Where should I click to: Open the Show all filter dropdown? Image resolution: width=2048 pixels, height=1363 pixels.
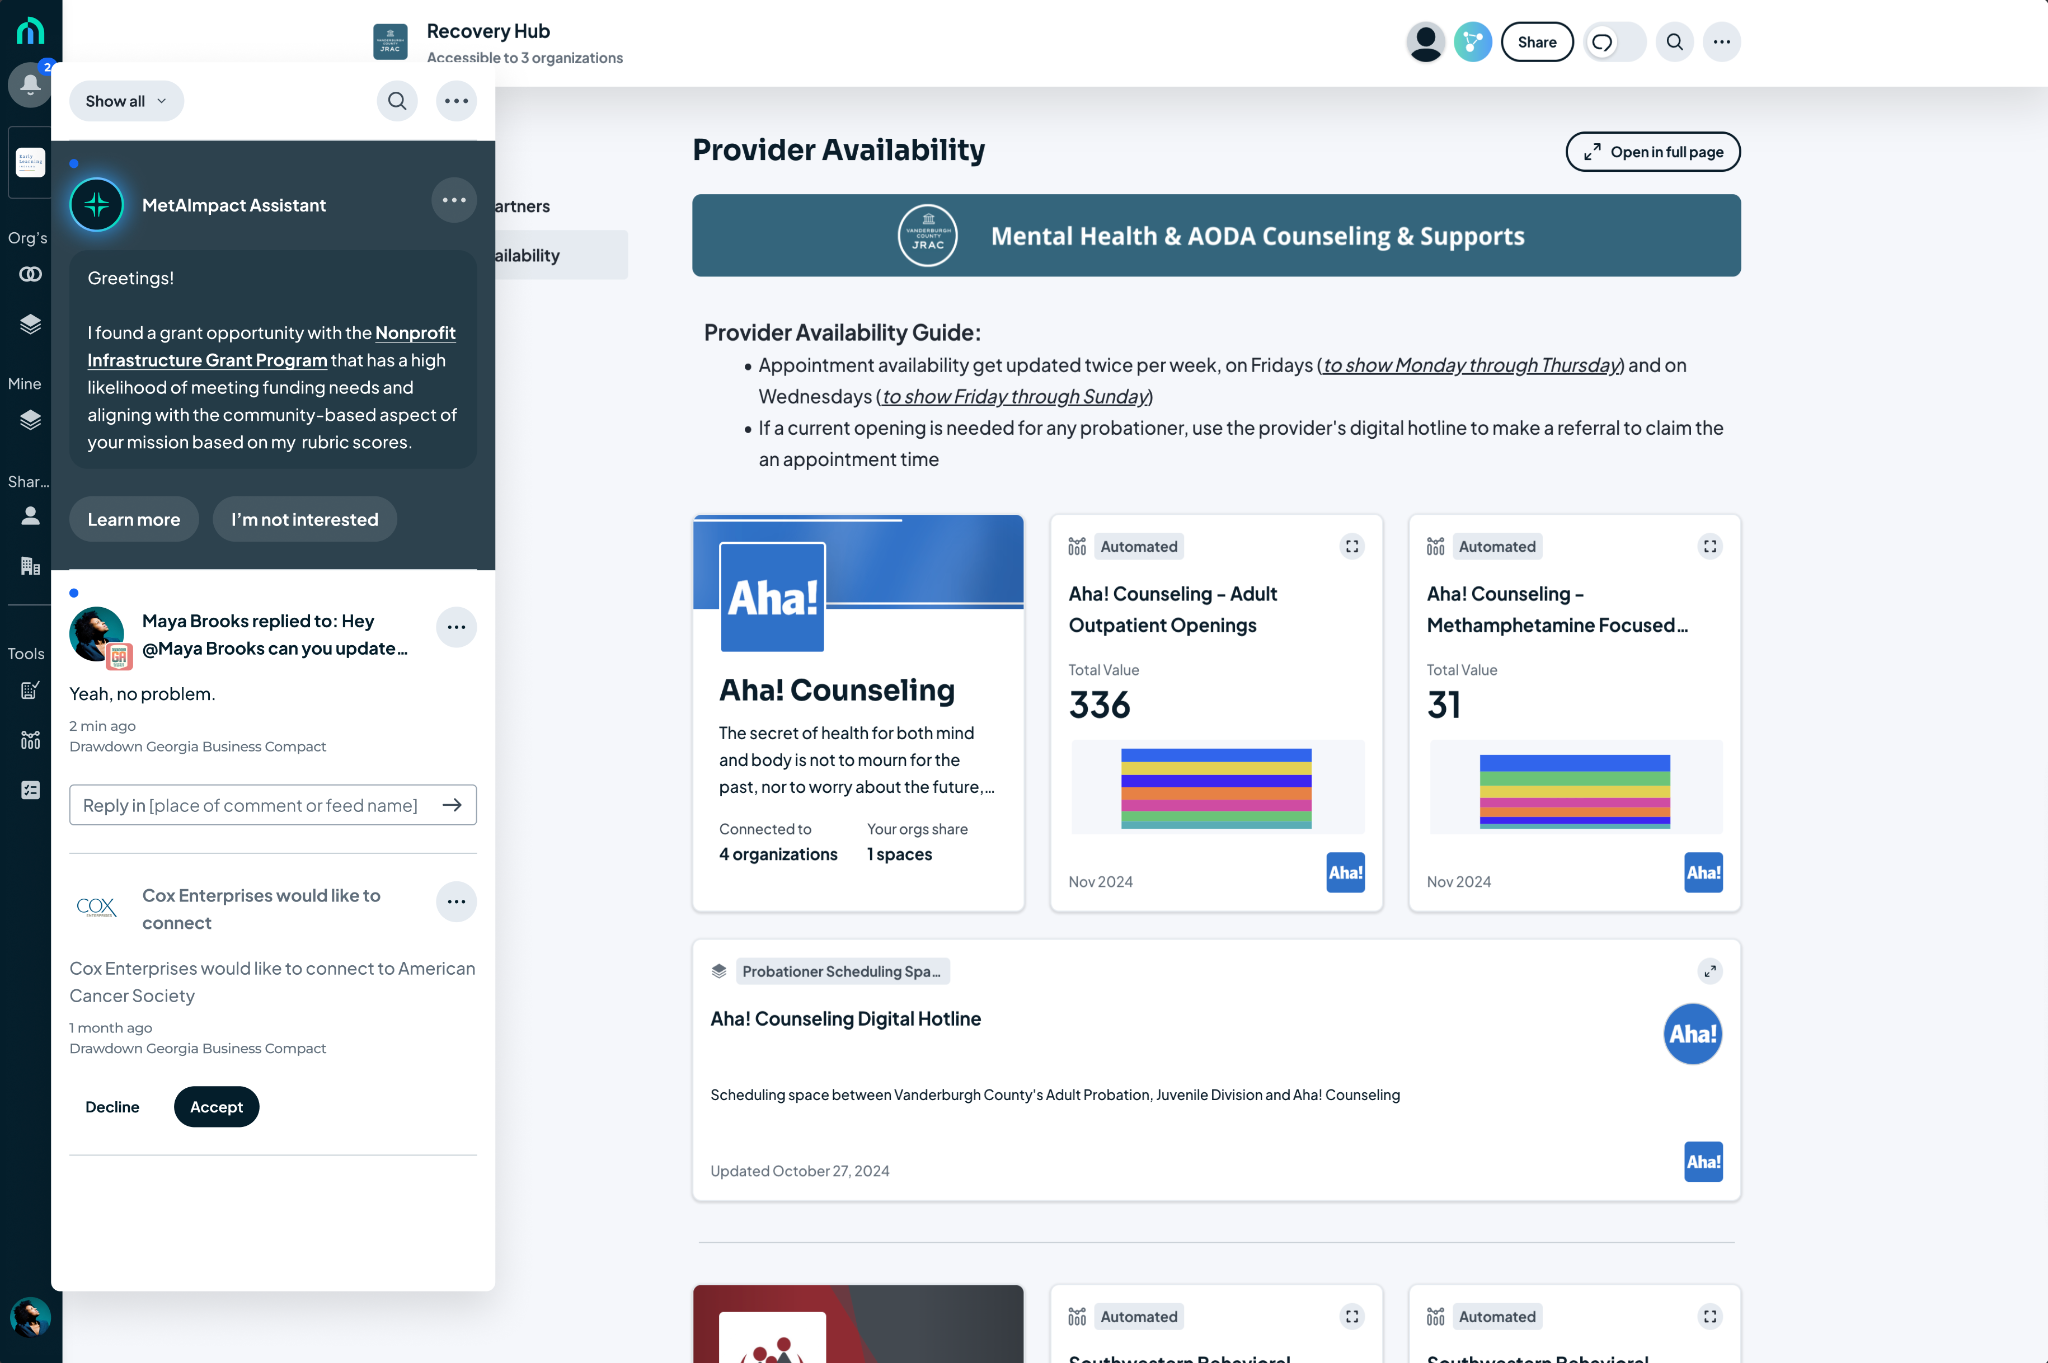pos(126,101)
